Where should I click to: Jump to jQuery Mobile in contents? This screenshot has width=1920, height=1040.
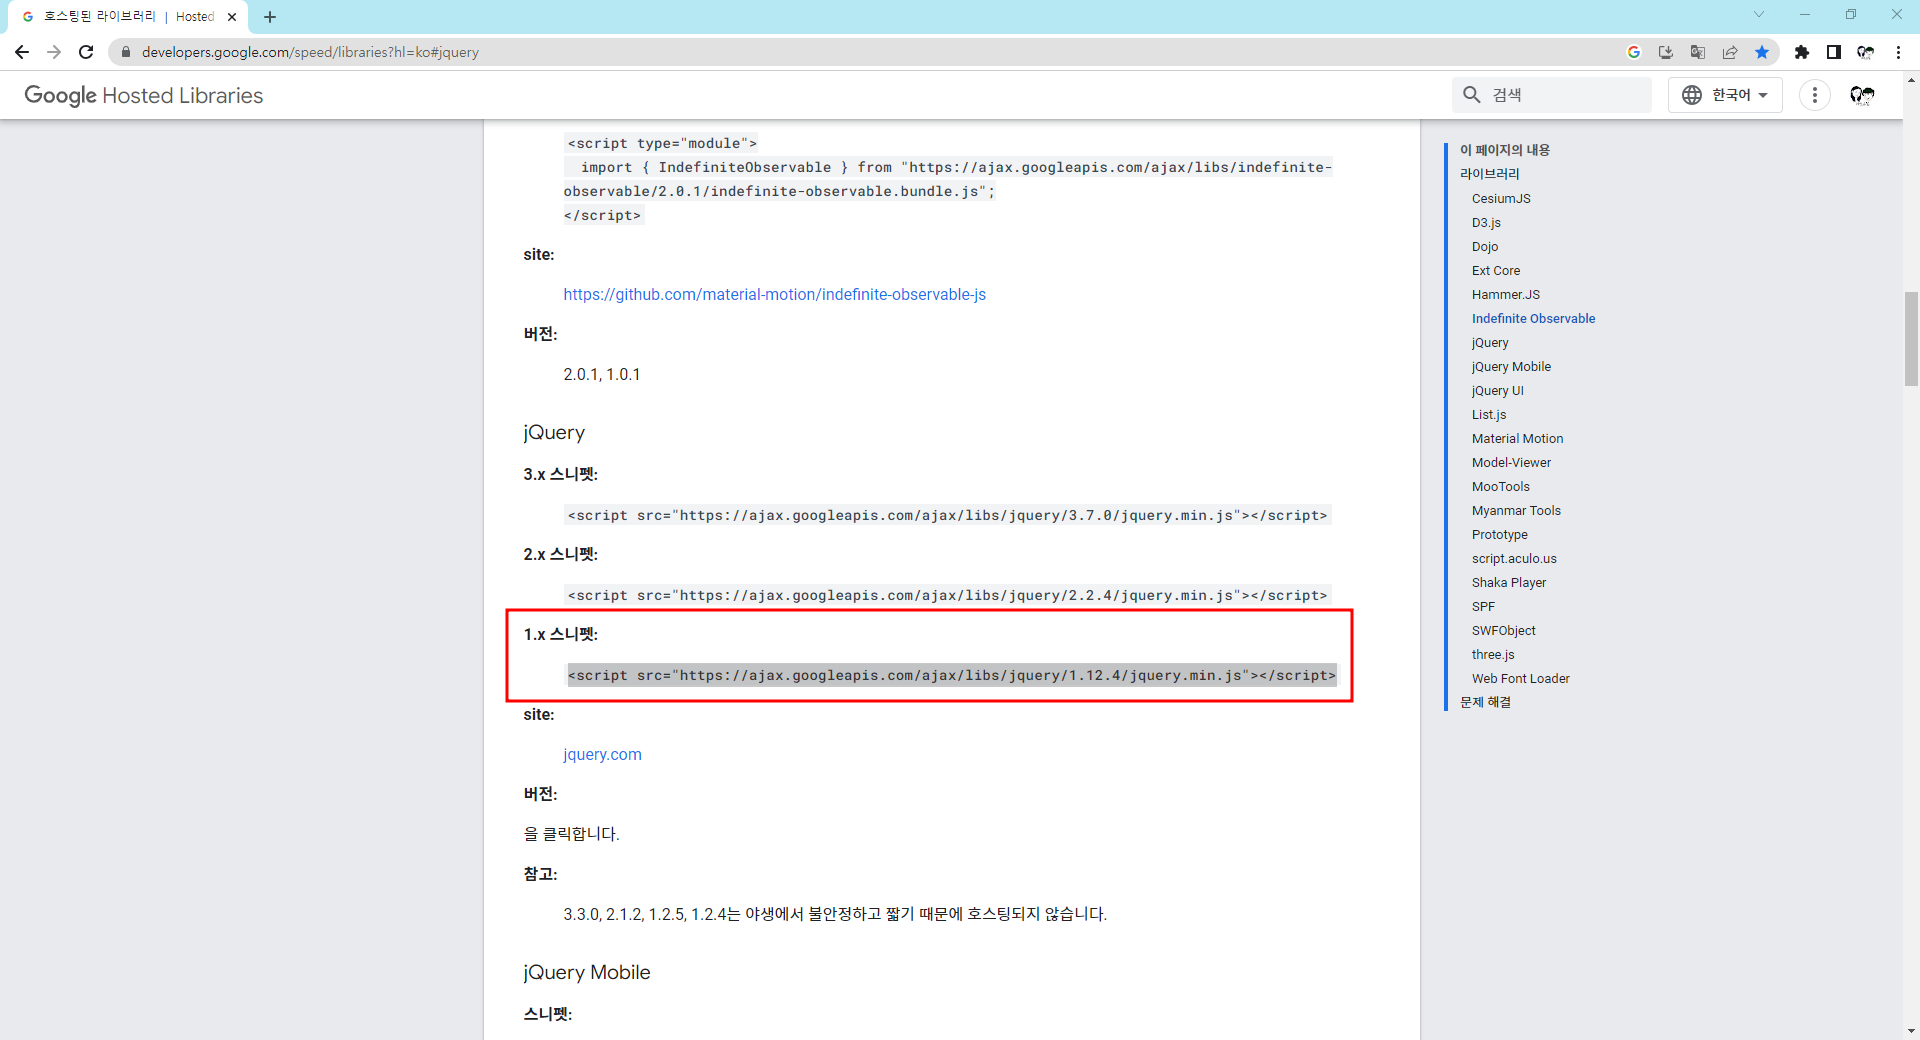(1511, 366)
